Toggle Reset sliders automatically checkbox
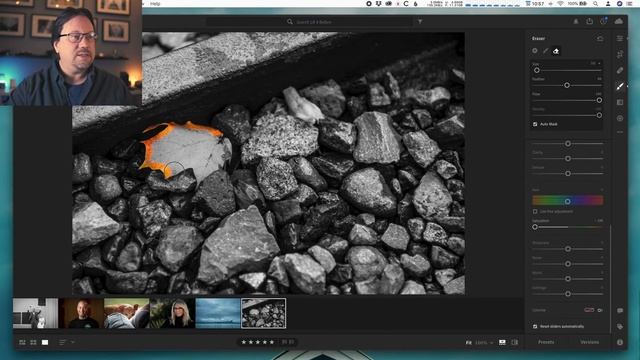This screenshot has height=360, width=640. coord(535,327)
